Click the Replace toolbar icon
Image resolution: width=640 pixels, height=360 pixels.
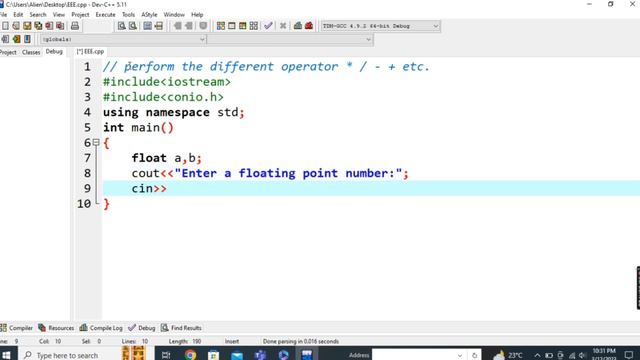133,26
